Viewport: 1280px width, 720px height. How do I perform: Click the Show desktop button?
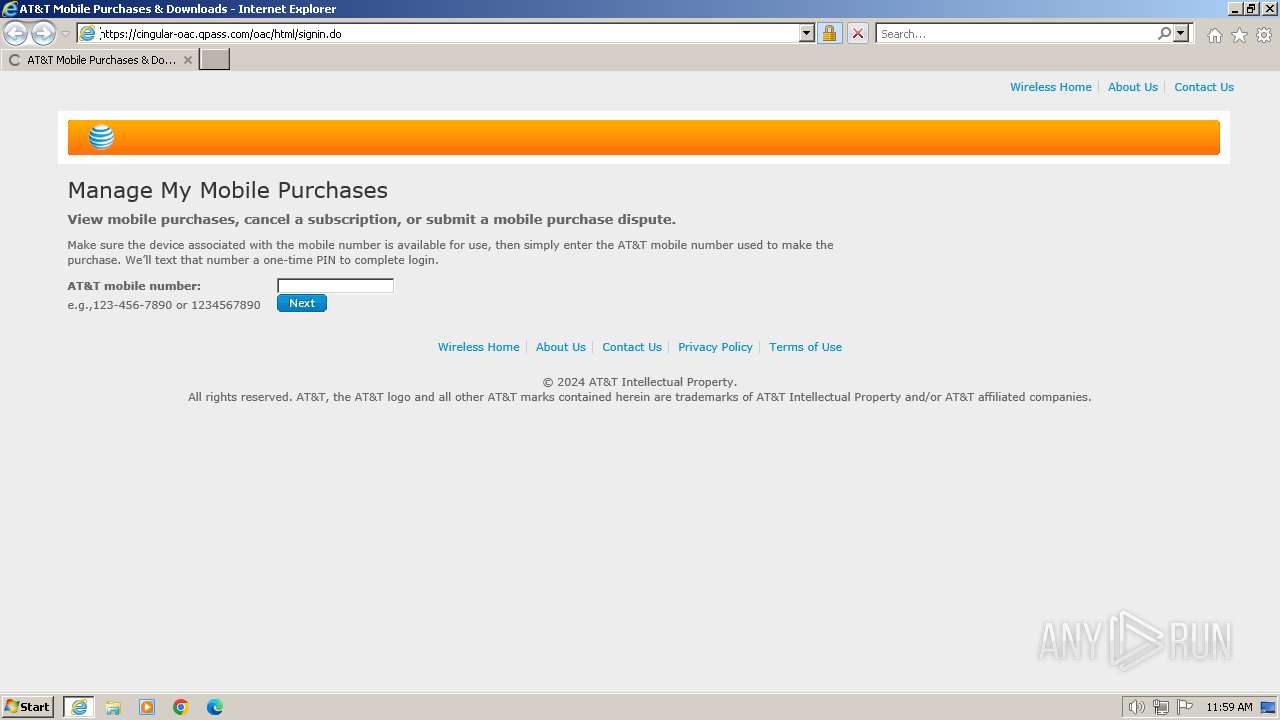(1268, 707)
